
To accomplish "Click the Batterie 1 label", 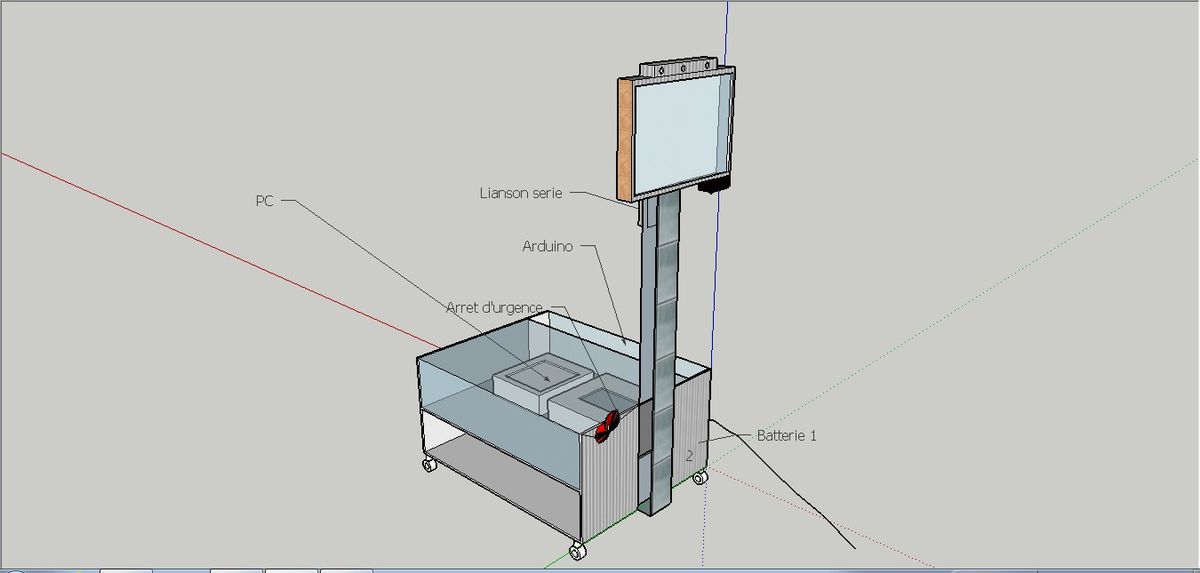I will tap(786, 436).
